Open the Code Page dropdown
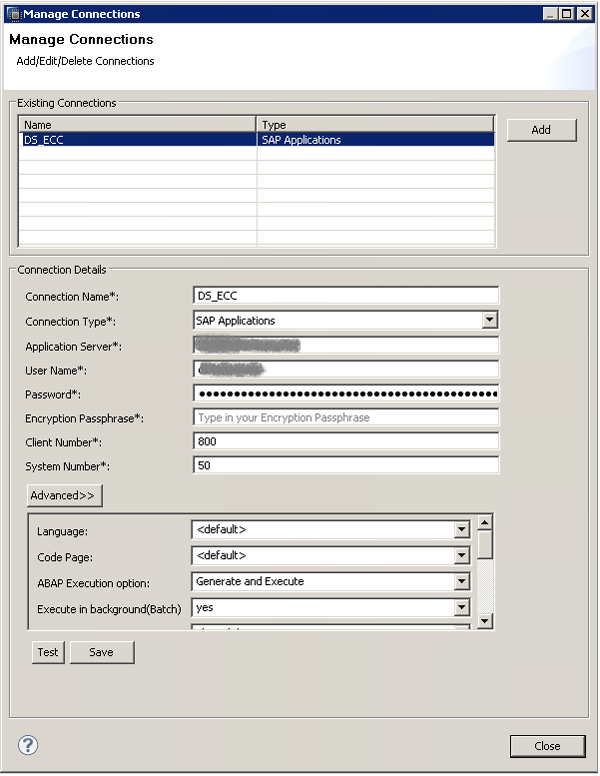Image resolution: width=600 pixels, height=776 pixels. click(461, 556)
